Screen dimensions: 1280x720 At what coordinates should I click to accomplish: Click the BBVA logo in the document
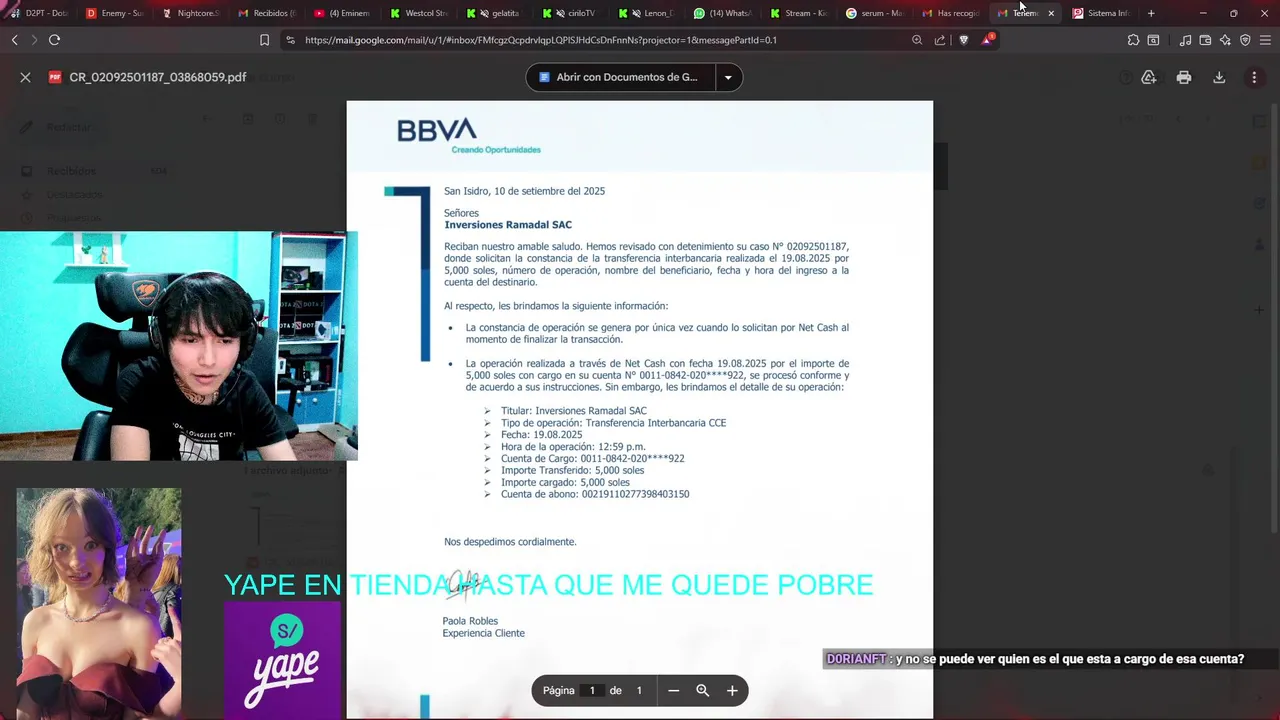[437, 130]
